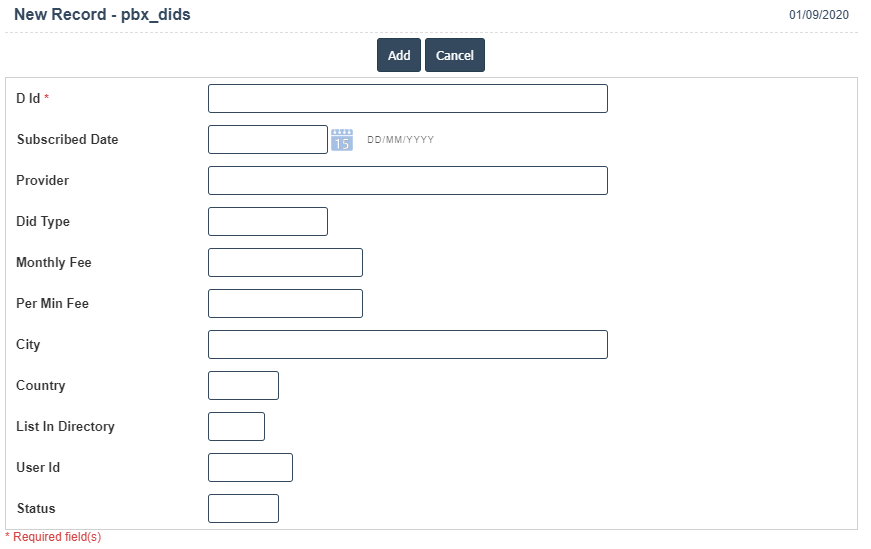Click the Provider label text
The height and width of the screenshot is (549, 871).
(x=43, y=181)
